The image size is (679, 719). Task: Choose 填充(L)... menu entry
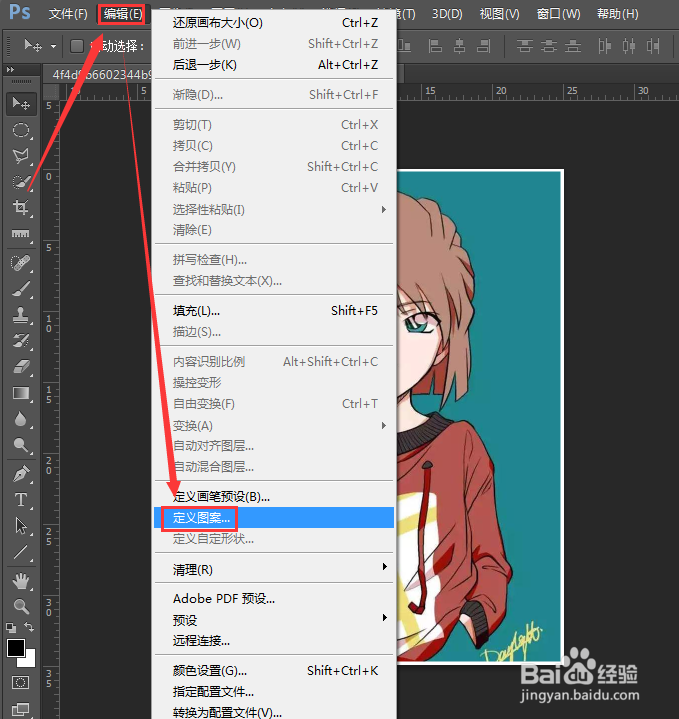point(274,310)
